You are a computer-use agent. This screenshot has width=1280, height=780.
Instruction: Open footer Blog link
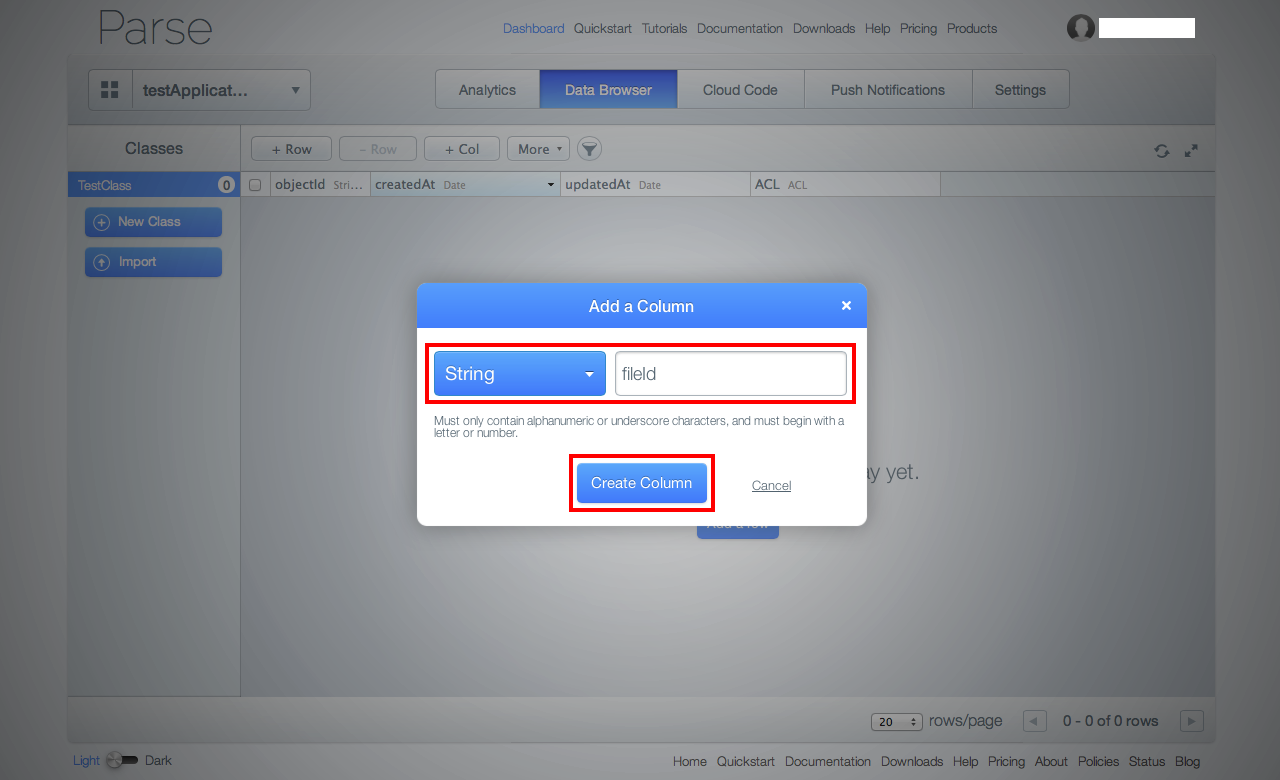coord(1188,761)
